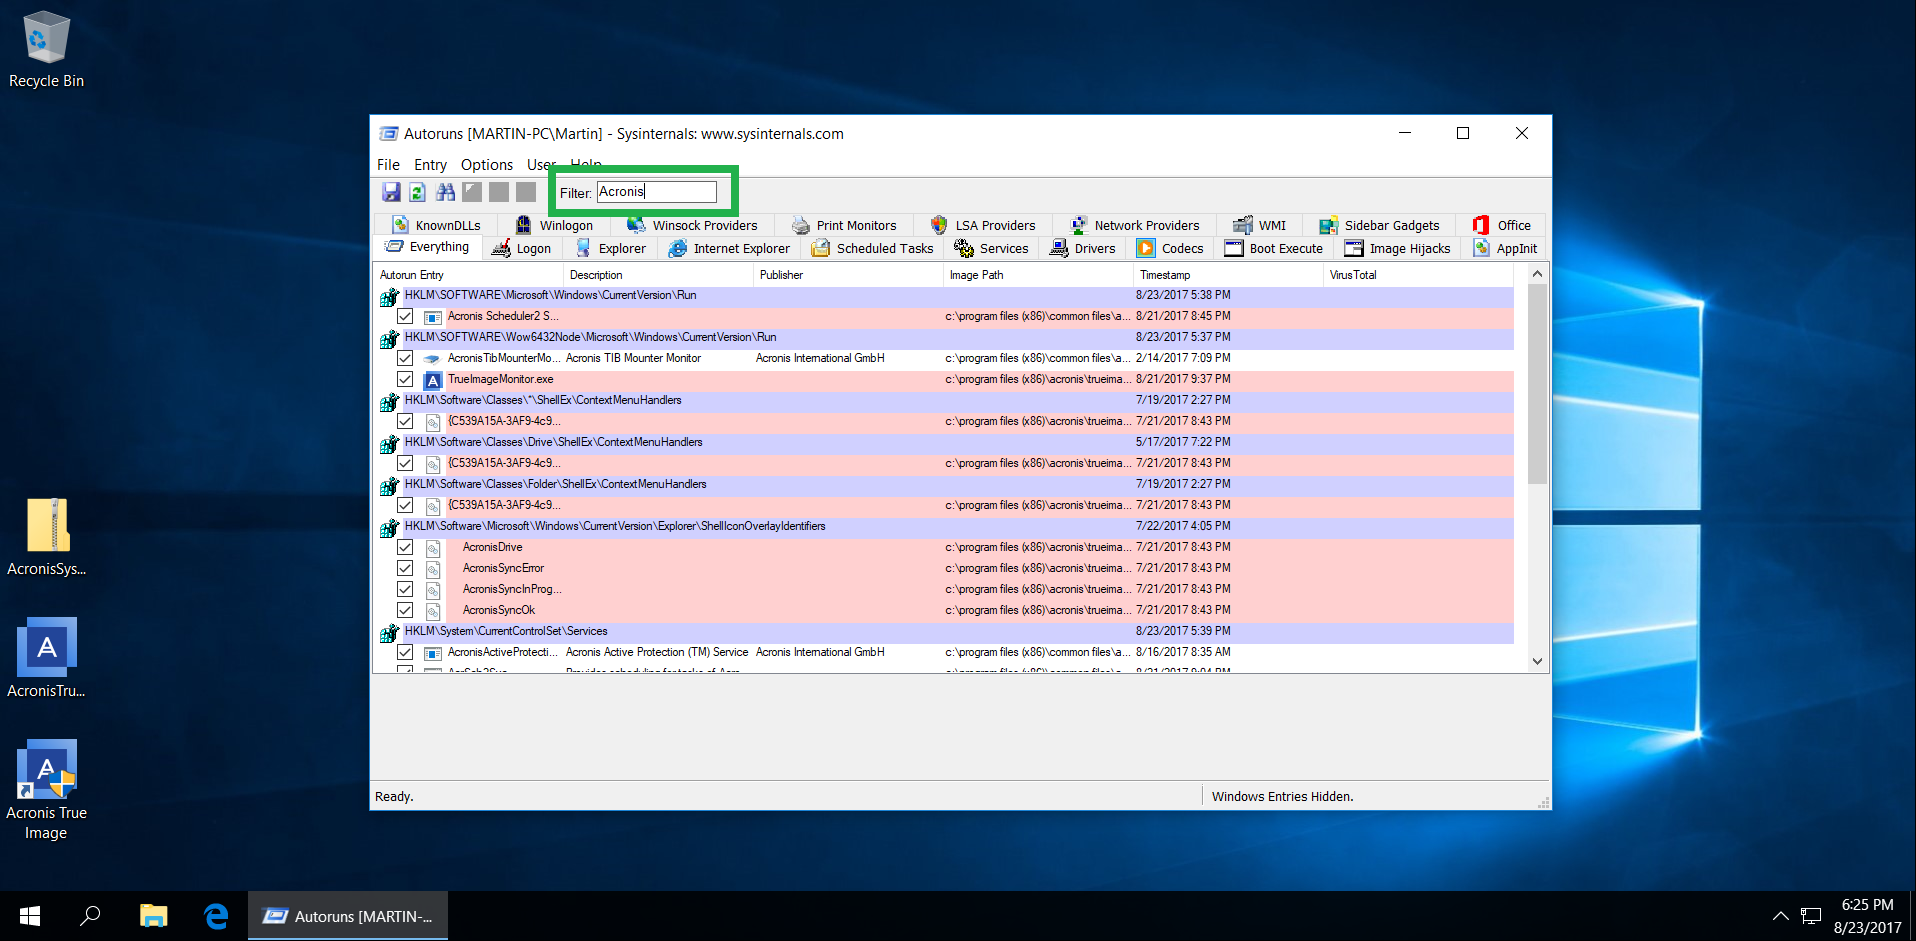Launch Microsoft Edge from taskbar
Screen dimensions: 1916x941
(216, 916)
